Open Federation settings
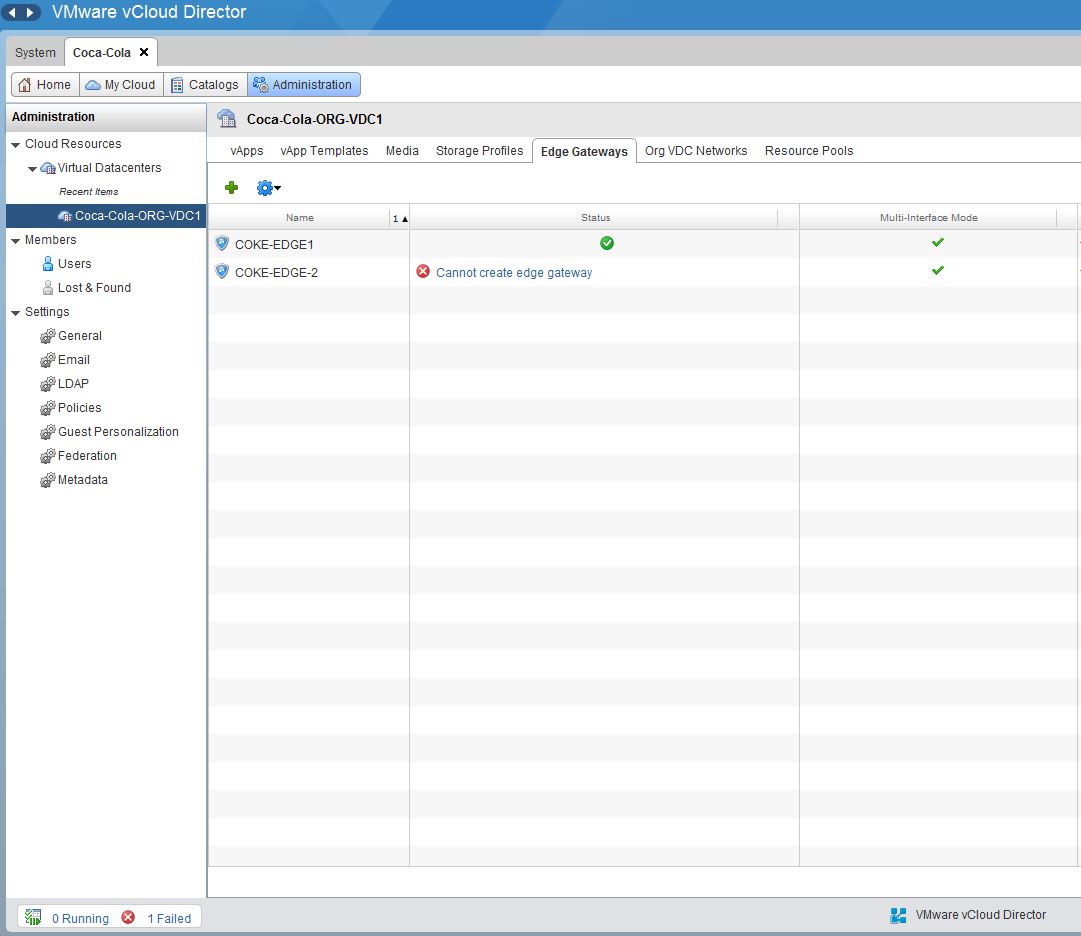This screenshot has width=1081, height=936. point(87,456)
